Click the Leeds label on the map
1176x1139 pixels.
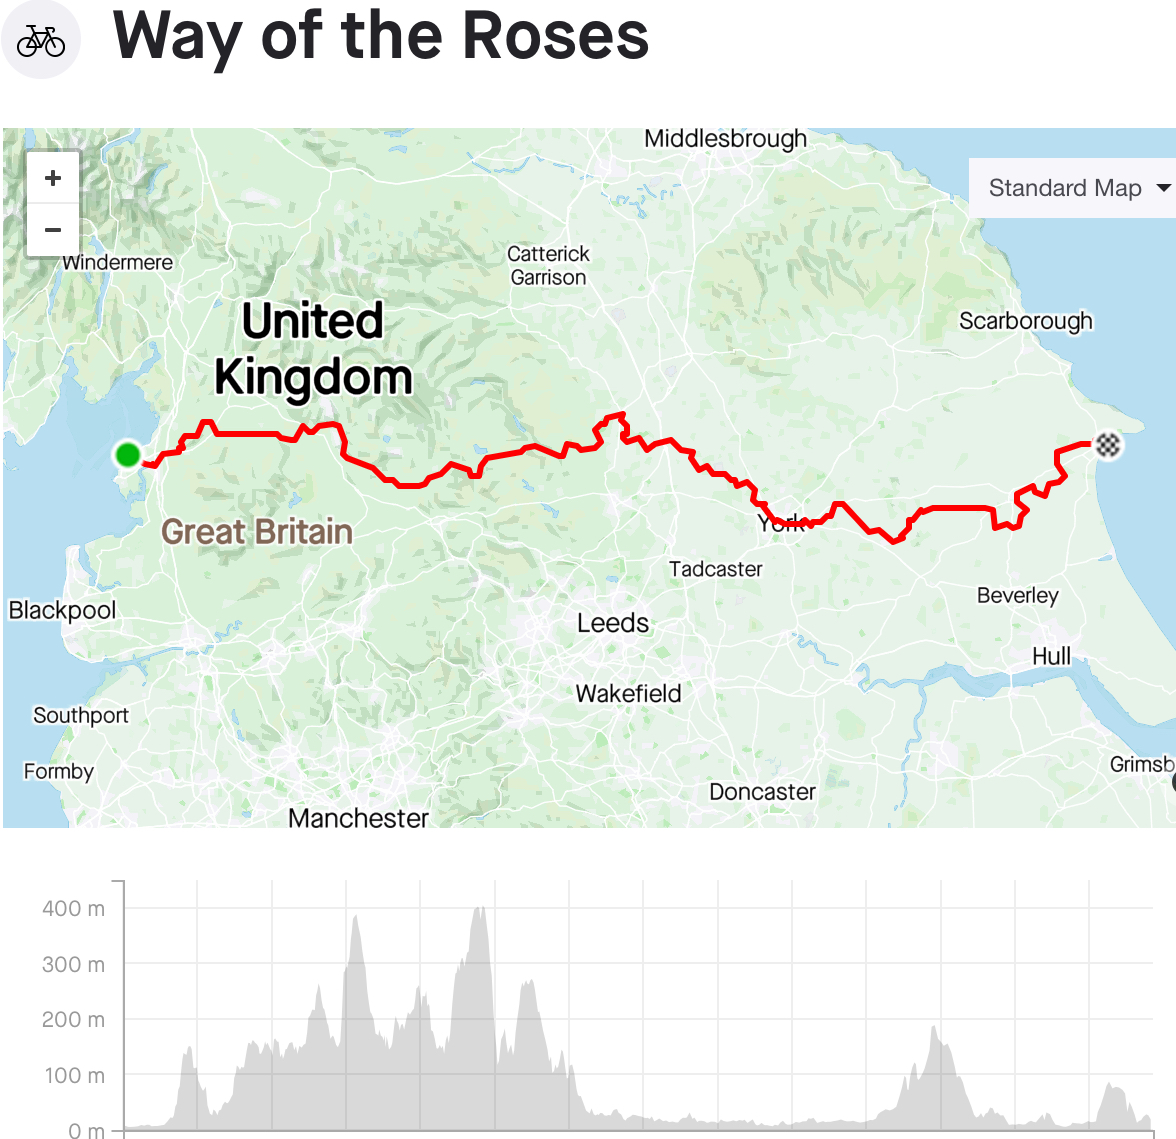point(613,623)
